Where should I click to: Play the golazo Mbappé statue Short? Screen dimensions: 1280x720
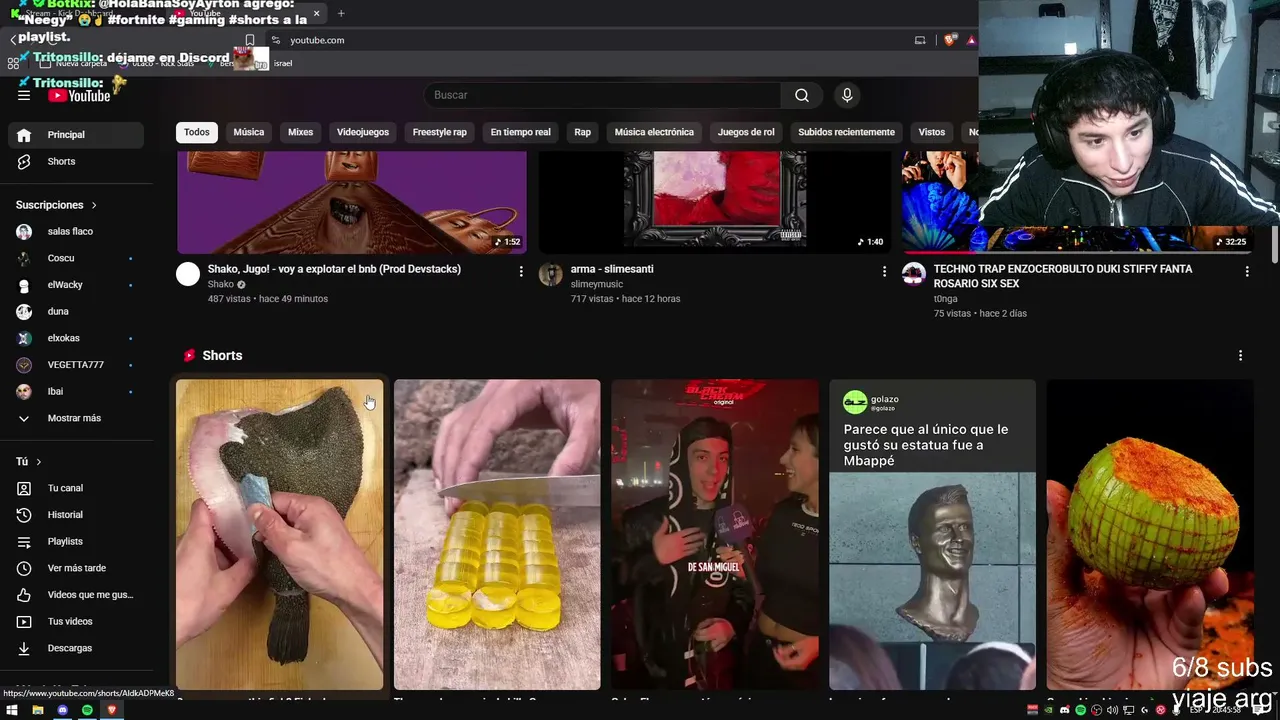tap(933, 534)
